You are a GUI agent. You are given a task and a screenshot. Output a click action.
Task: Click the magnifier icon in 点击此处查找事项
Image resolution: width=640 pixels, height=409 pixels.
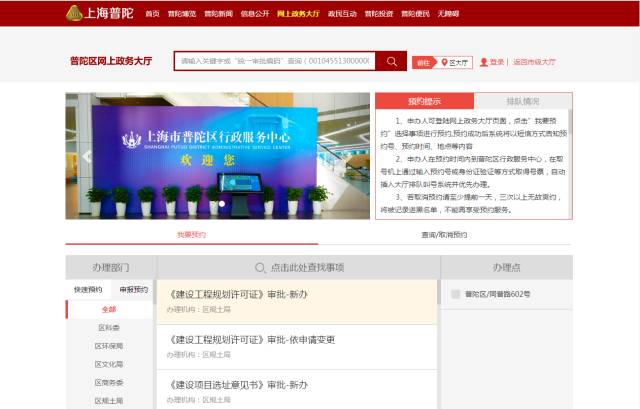coord(259,268)
